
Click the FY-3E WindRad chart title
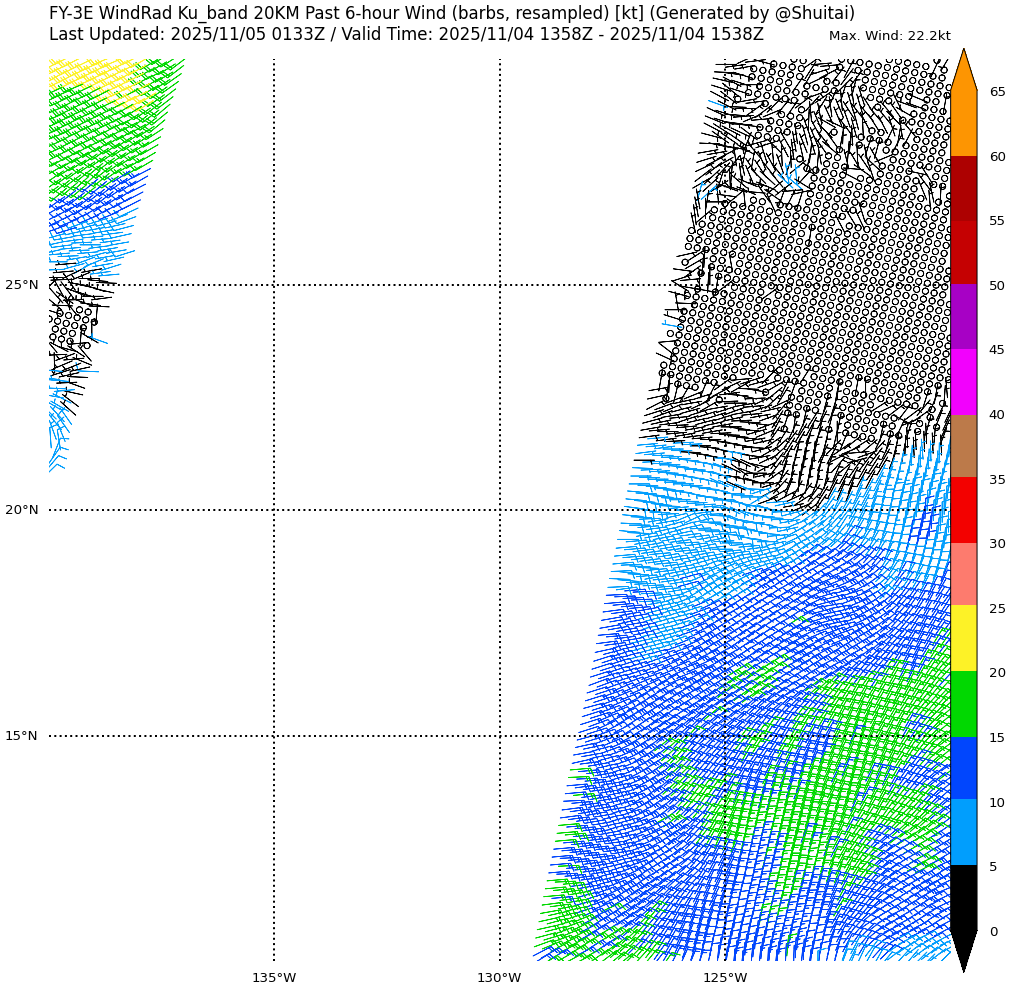tap(452, 13)
